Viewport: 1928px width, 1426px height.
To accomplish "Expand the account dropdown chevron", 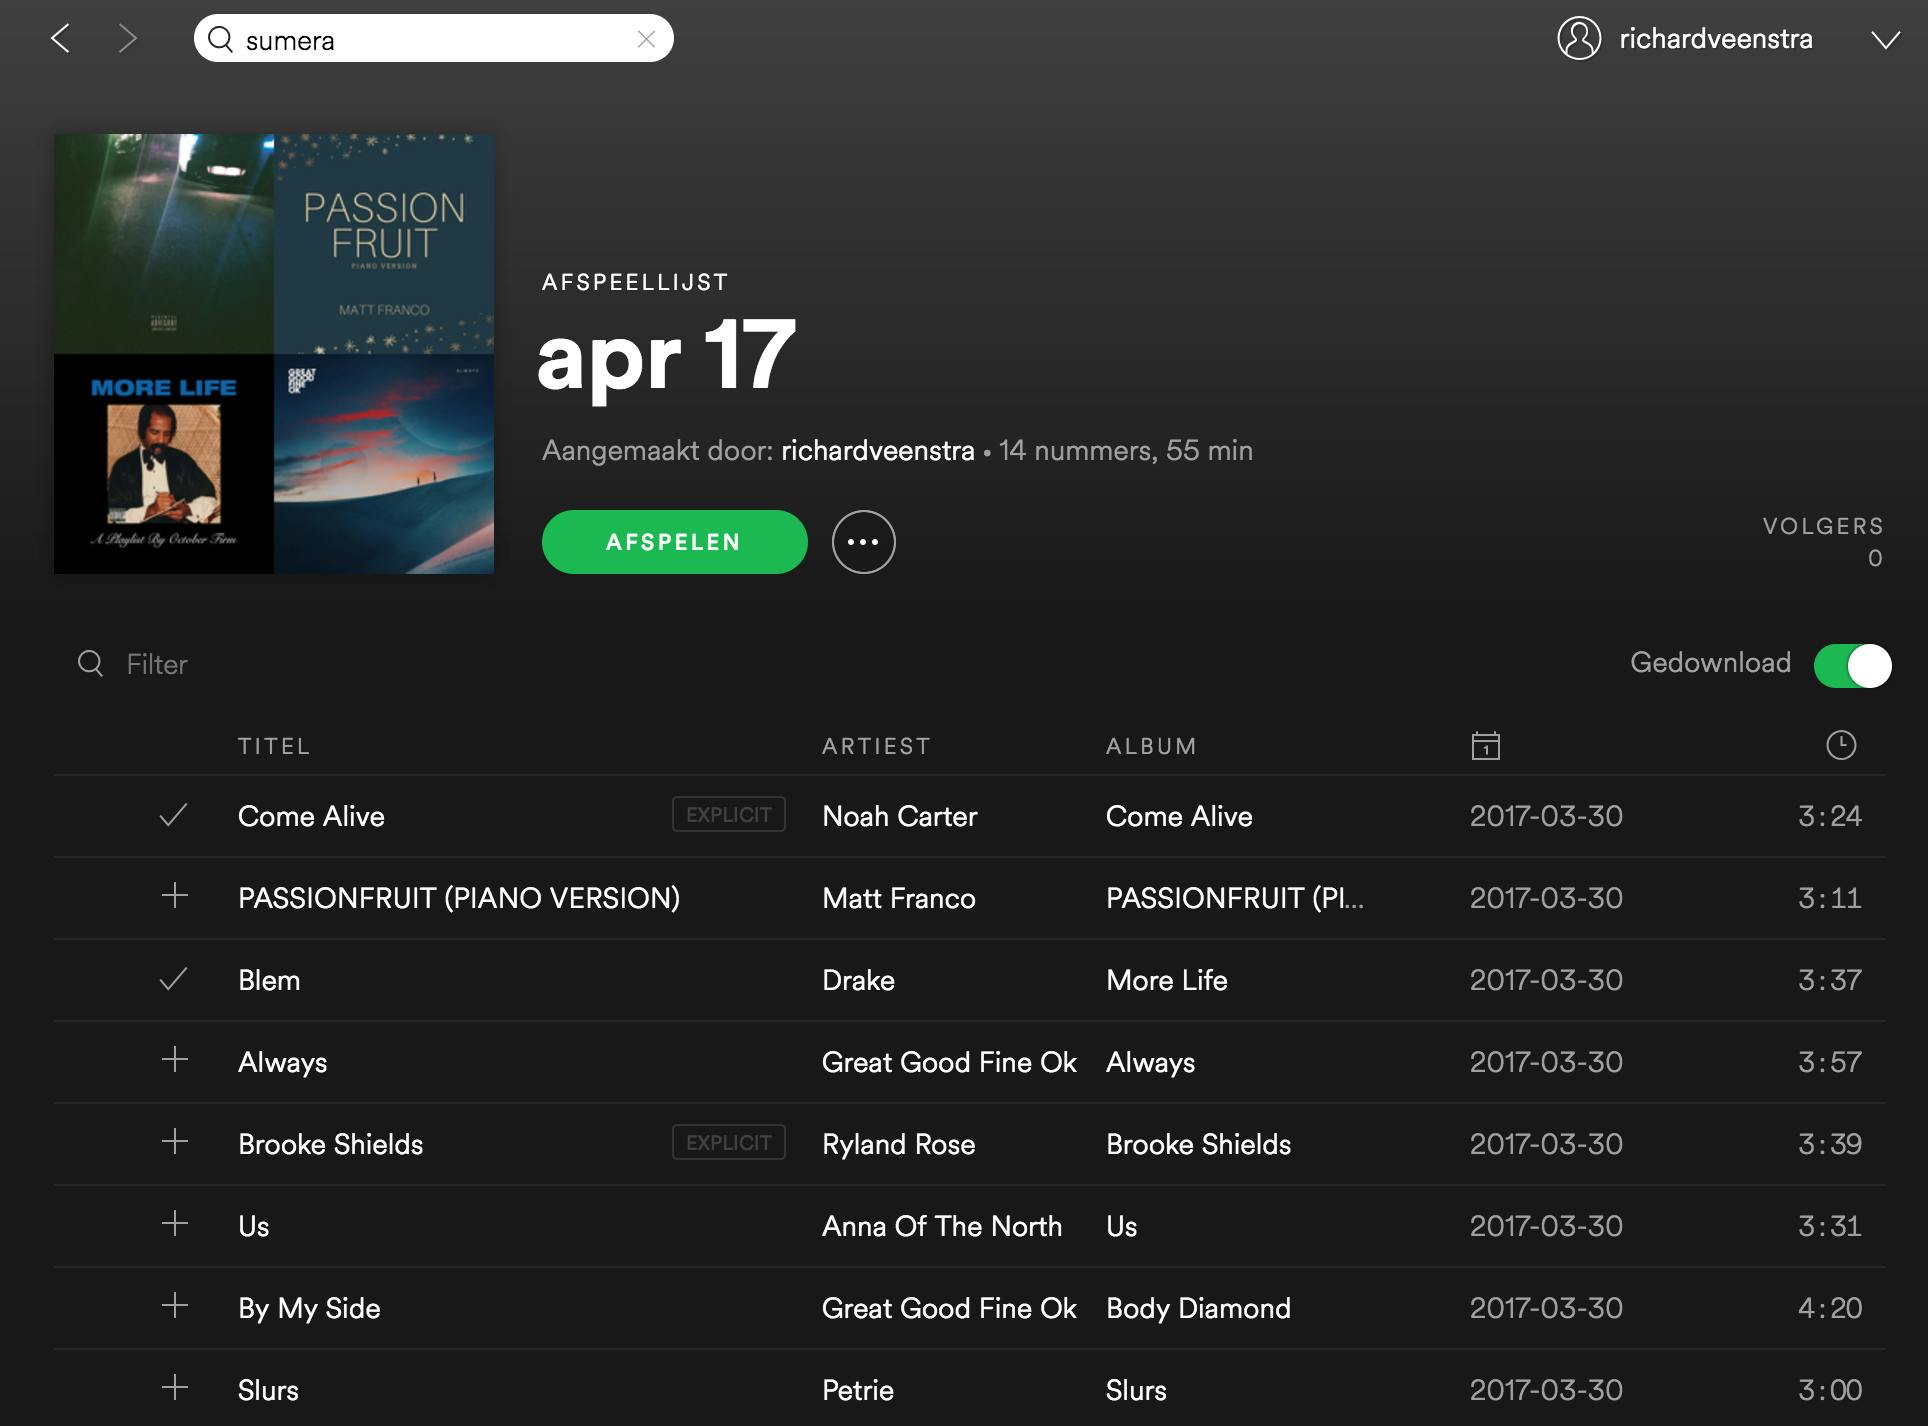I will [x=1885, y=40].
